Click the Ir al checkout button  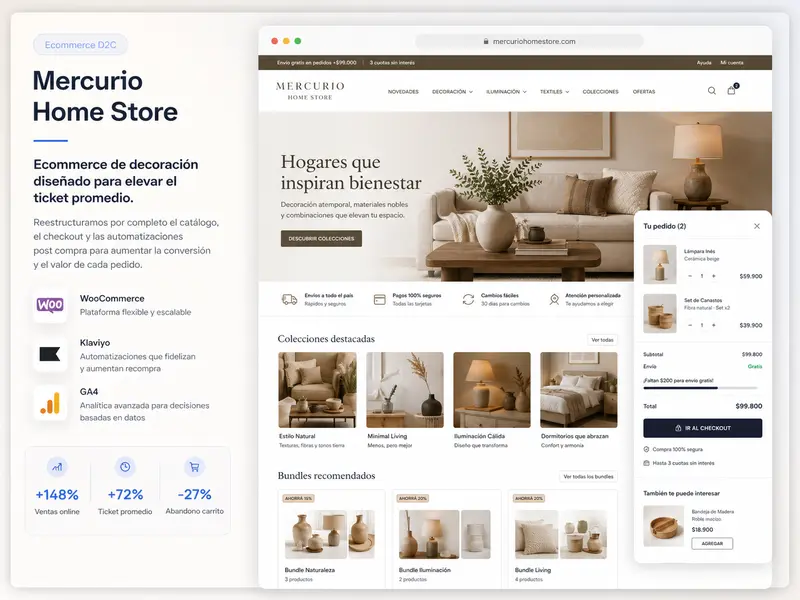[x=703, y=428]
